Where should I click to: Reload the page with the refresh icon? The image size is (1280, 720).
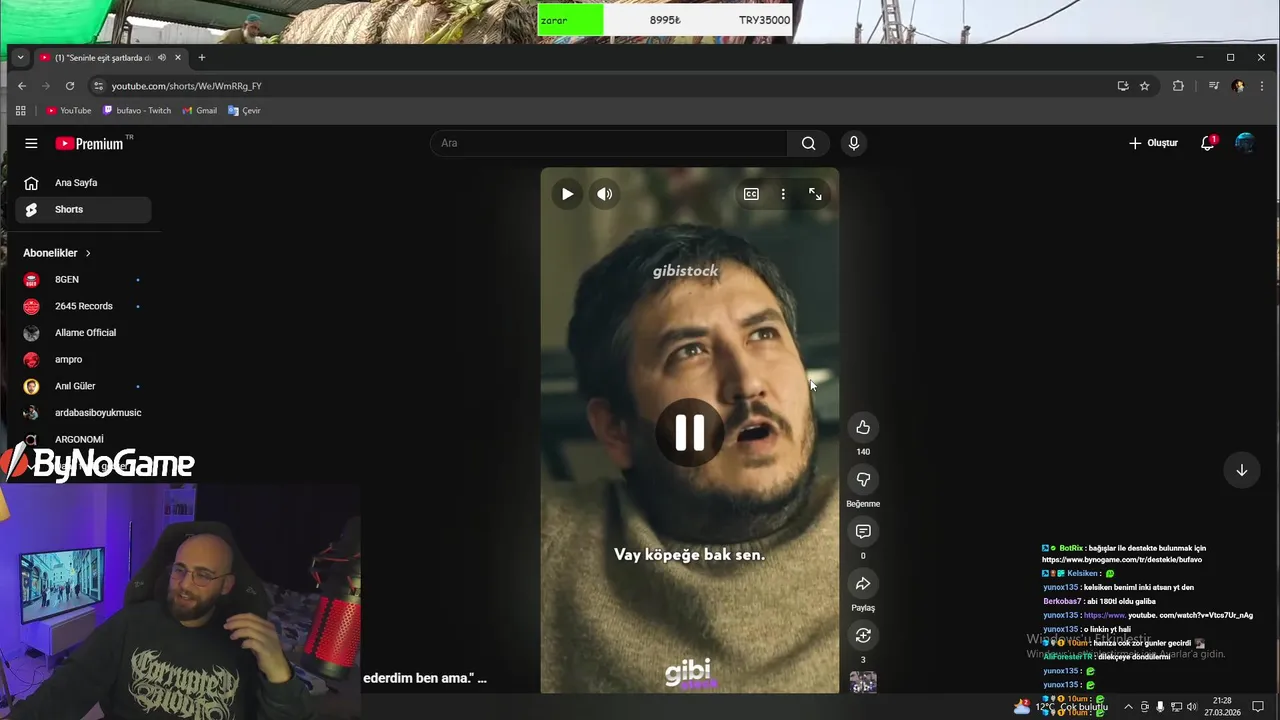point(70,86)
